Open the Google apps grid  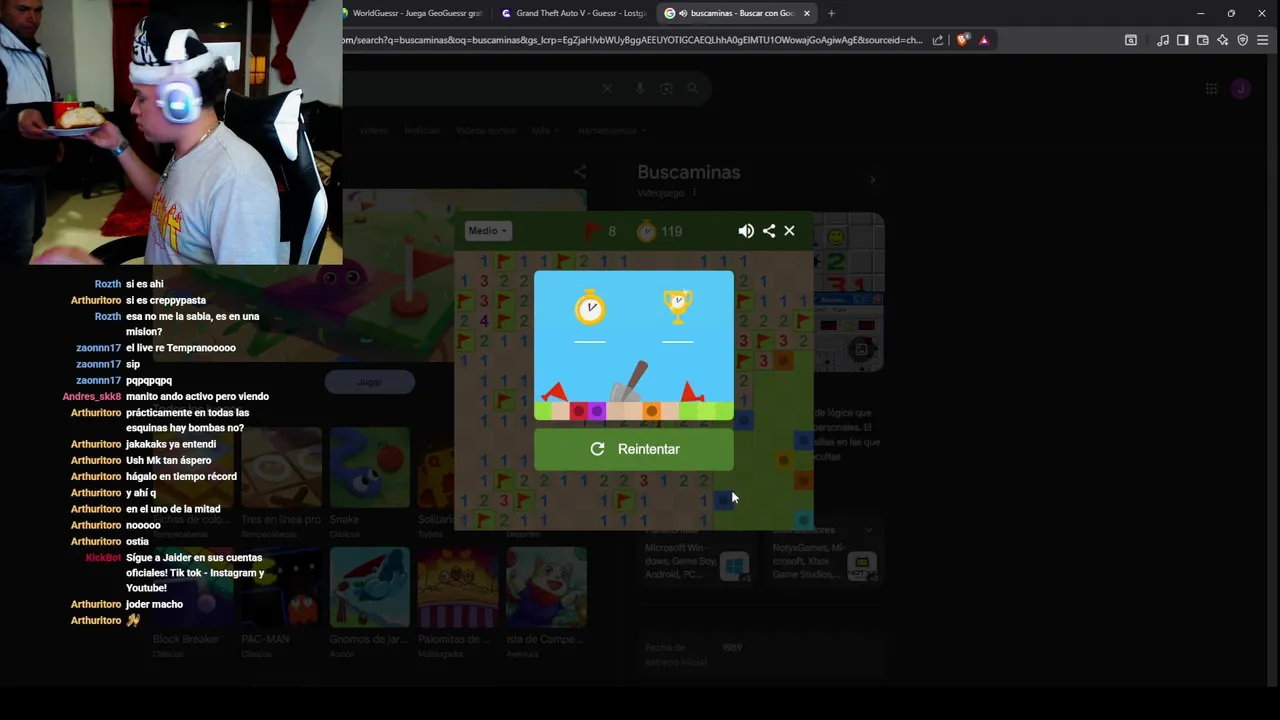pyautogui.click(x=1211, y=88)
